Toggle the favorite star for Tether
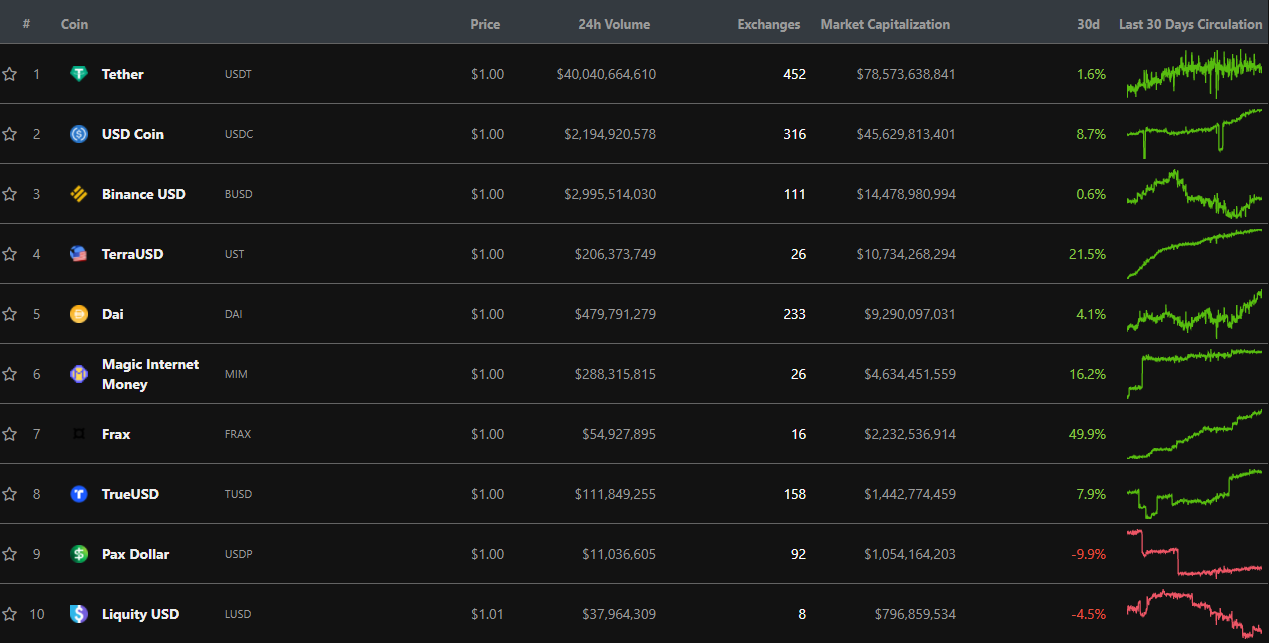Viewport: 1269px width, 643px height. click(10, 74)
